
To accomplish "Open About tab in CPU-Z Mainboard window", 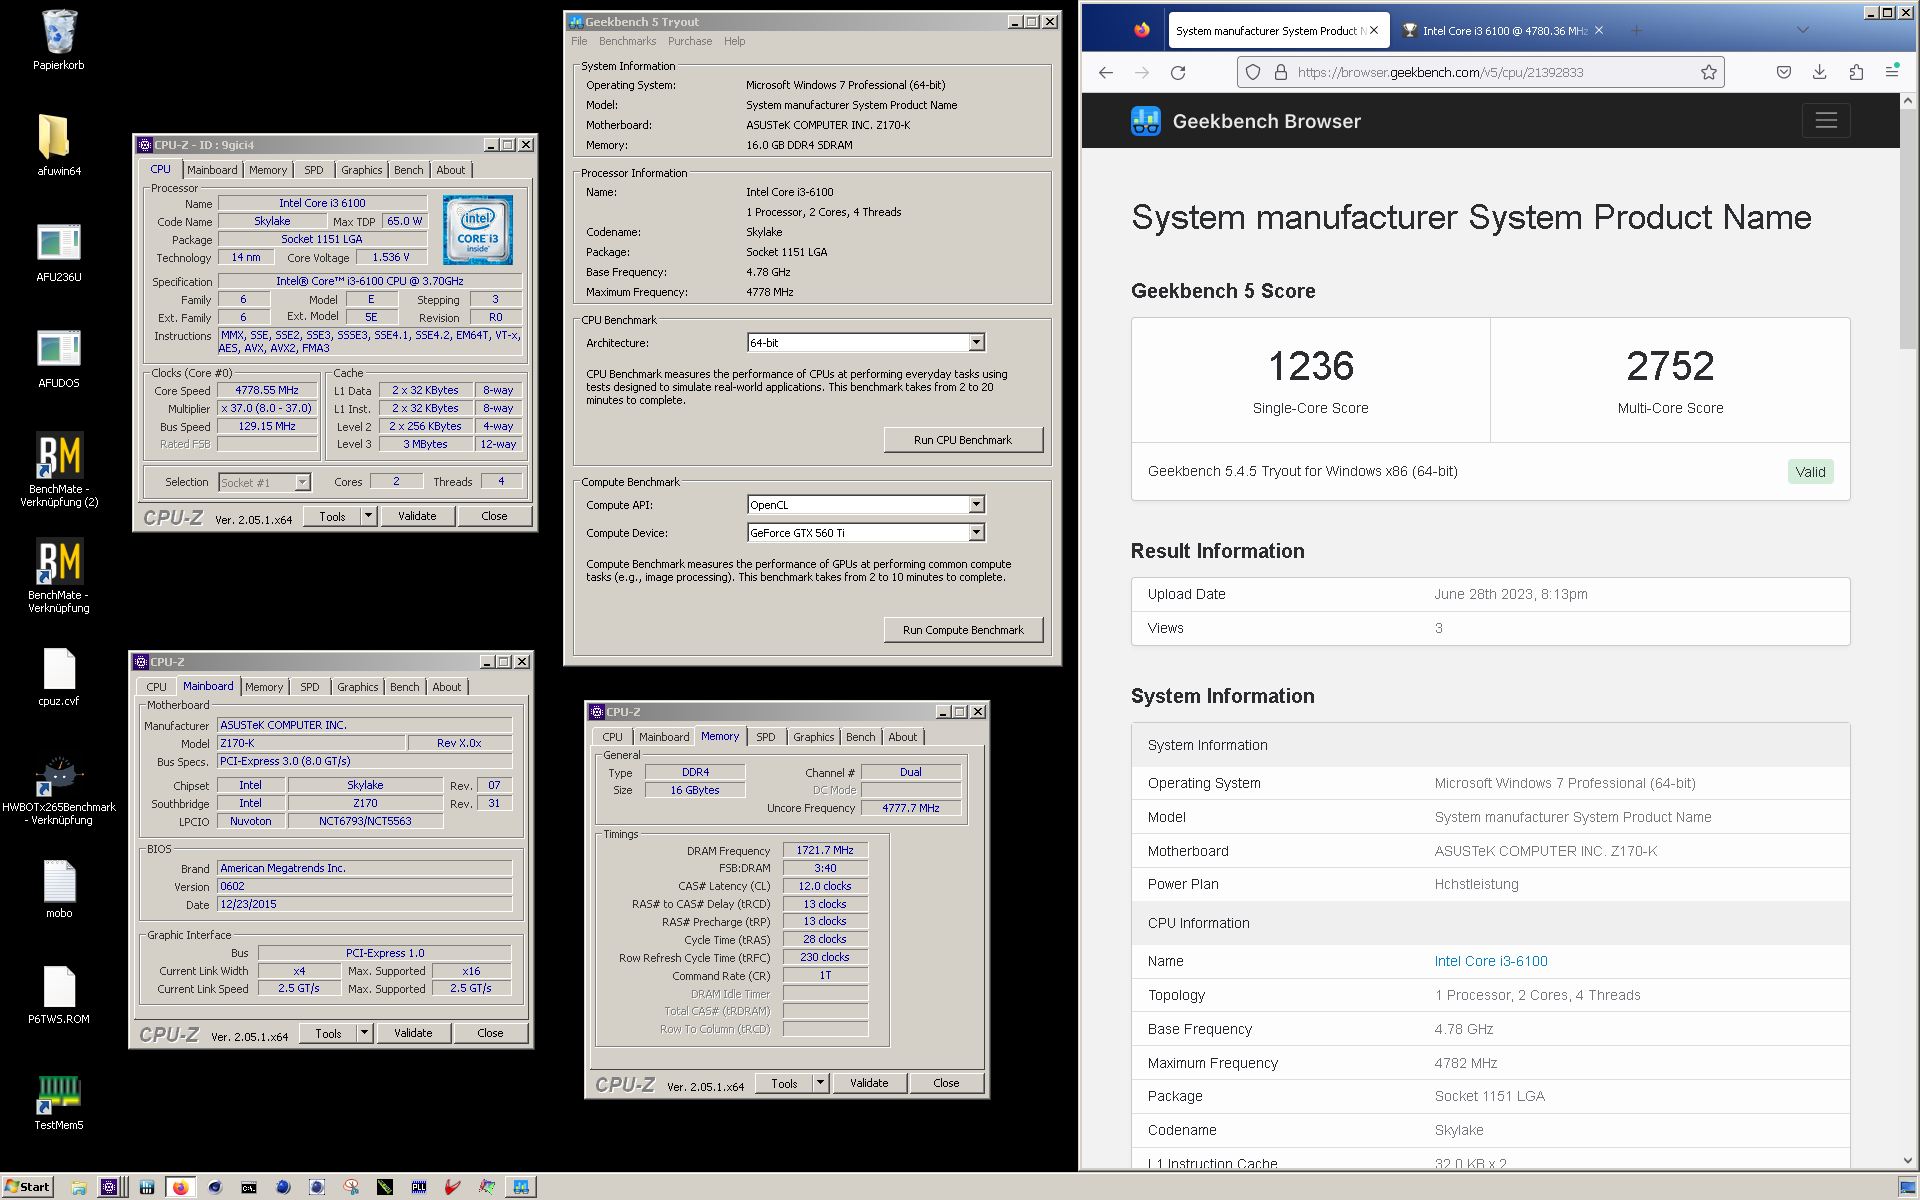I will [446, 687].
